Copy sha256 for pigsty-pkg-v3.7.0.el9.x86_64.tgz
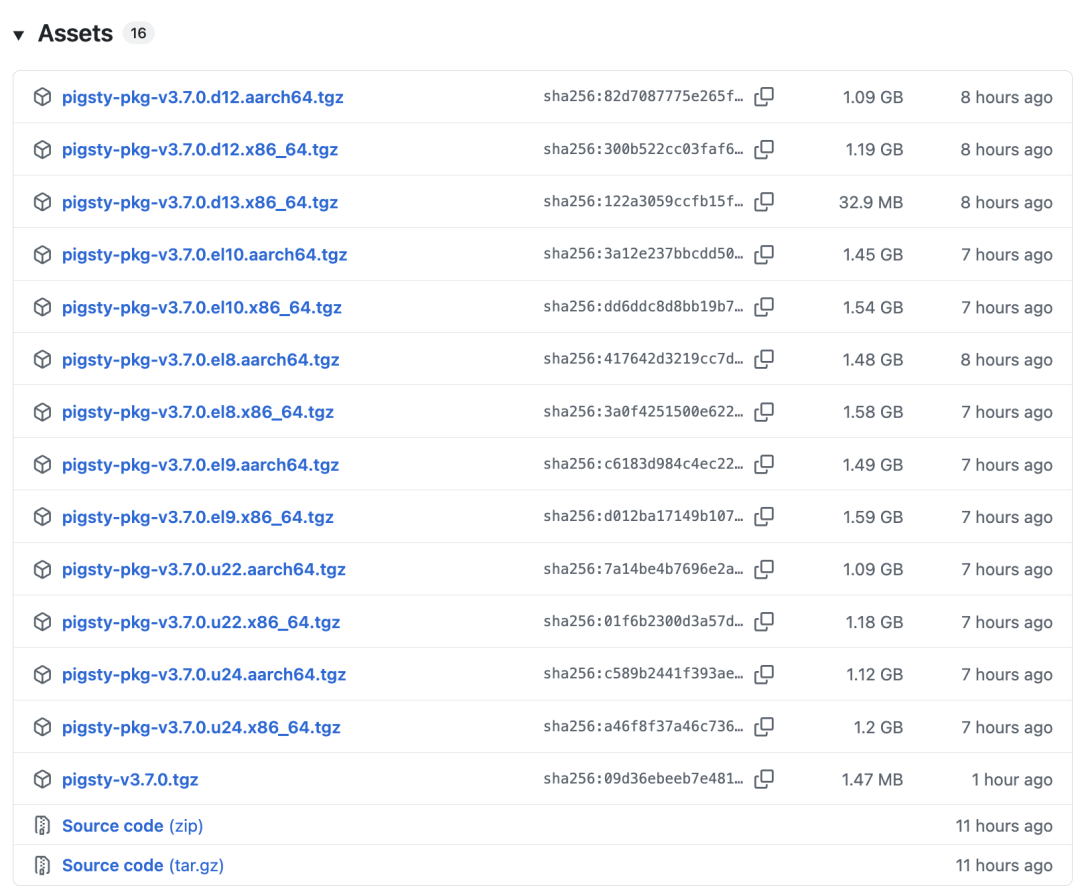This screenshot has width=1080, height=896. point(764,517)
